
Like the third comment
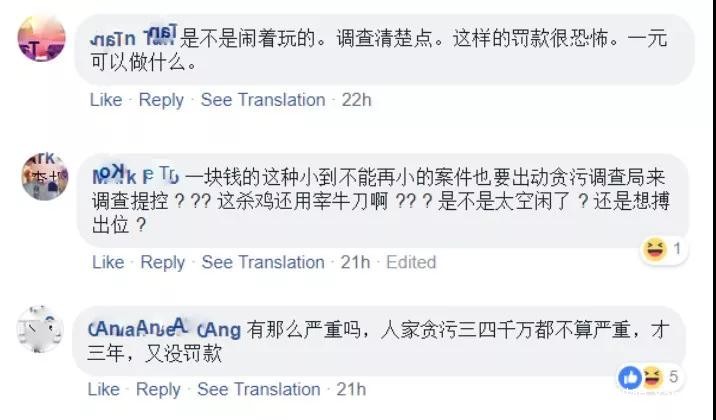coord(104,389)
